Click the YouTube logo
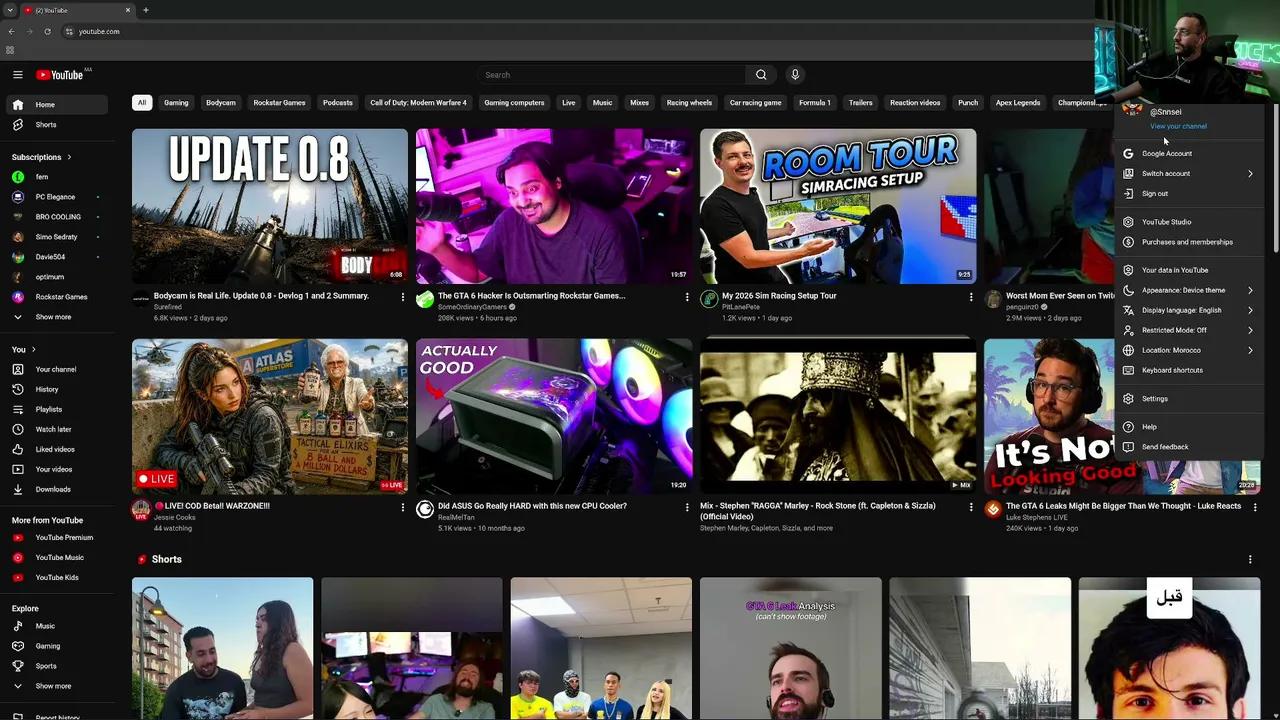This screenshot has height=720, width=1280. pos(60,75)
